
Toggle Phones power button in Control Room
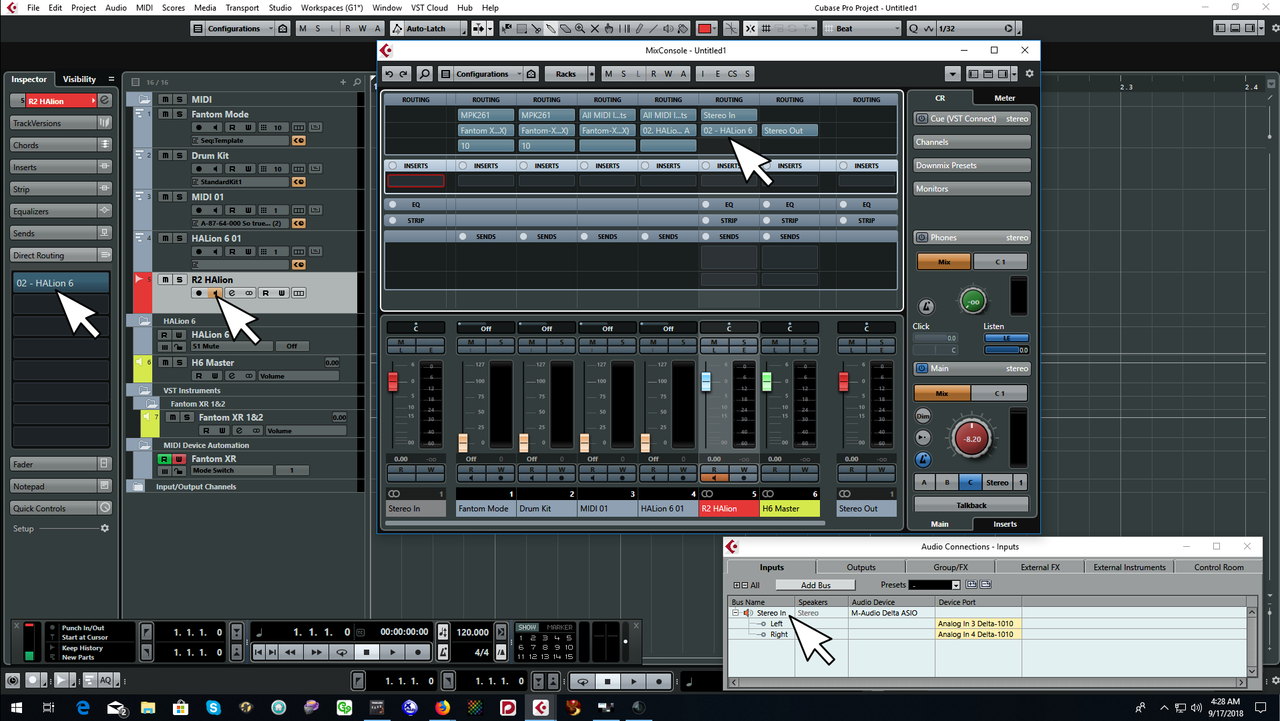pyautogui.click(x=921, y=238)
